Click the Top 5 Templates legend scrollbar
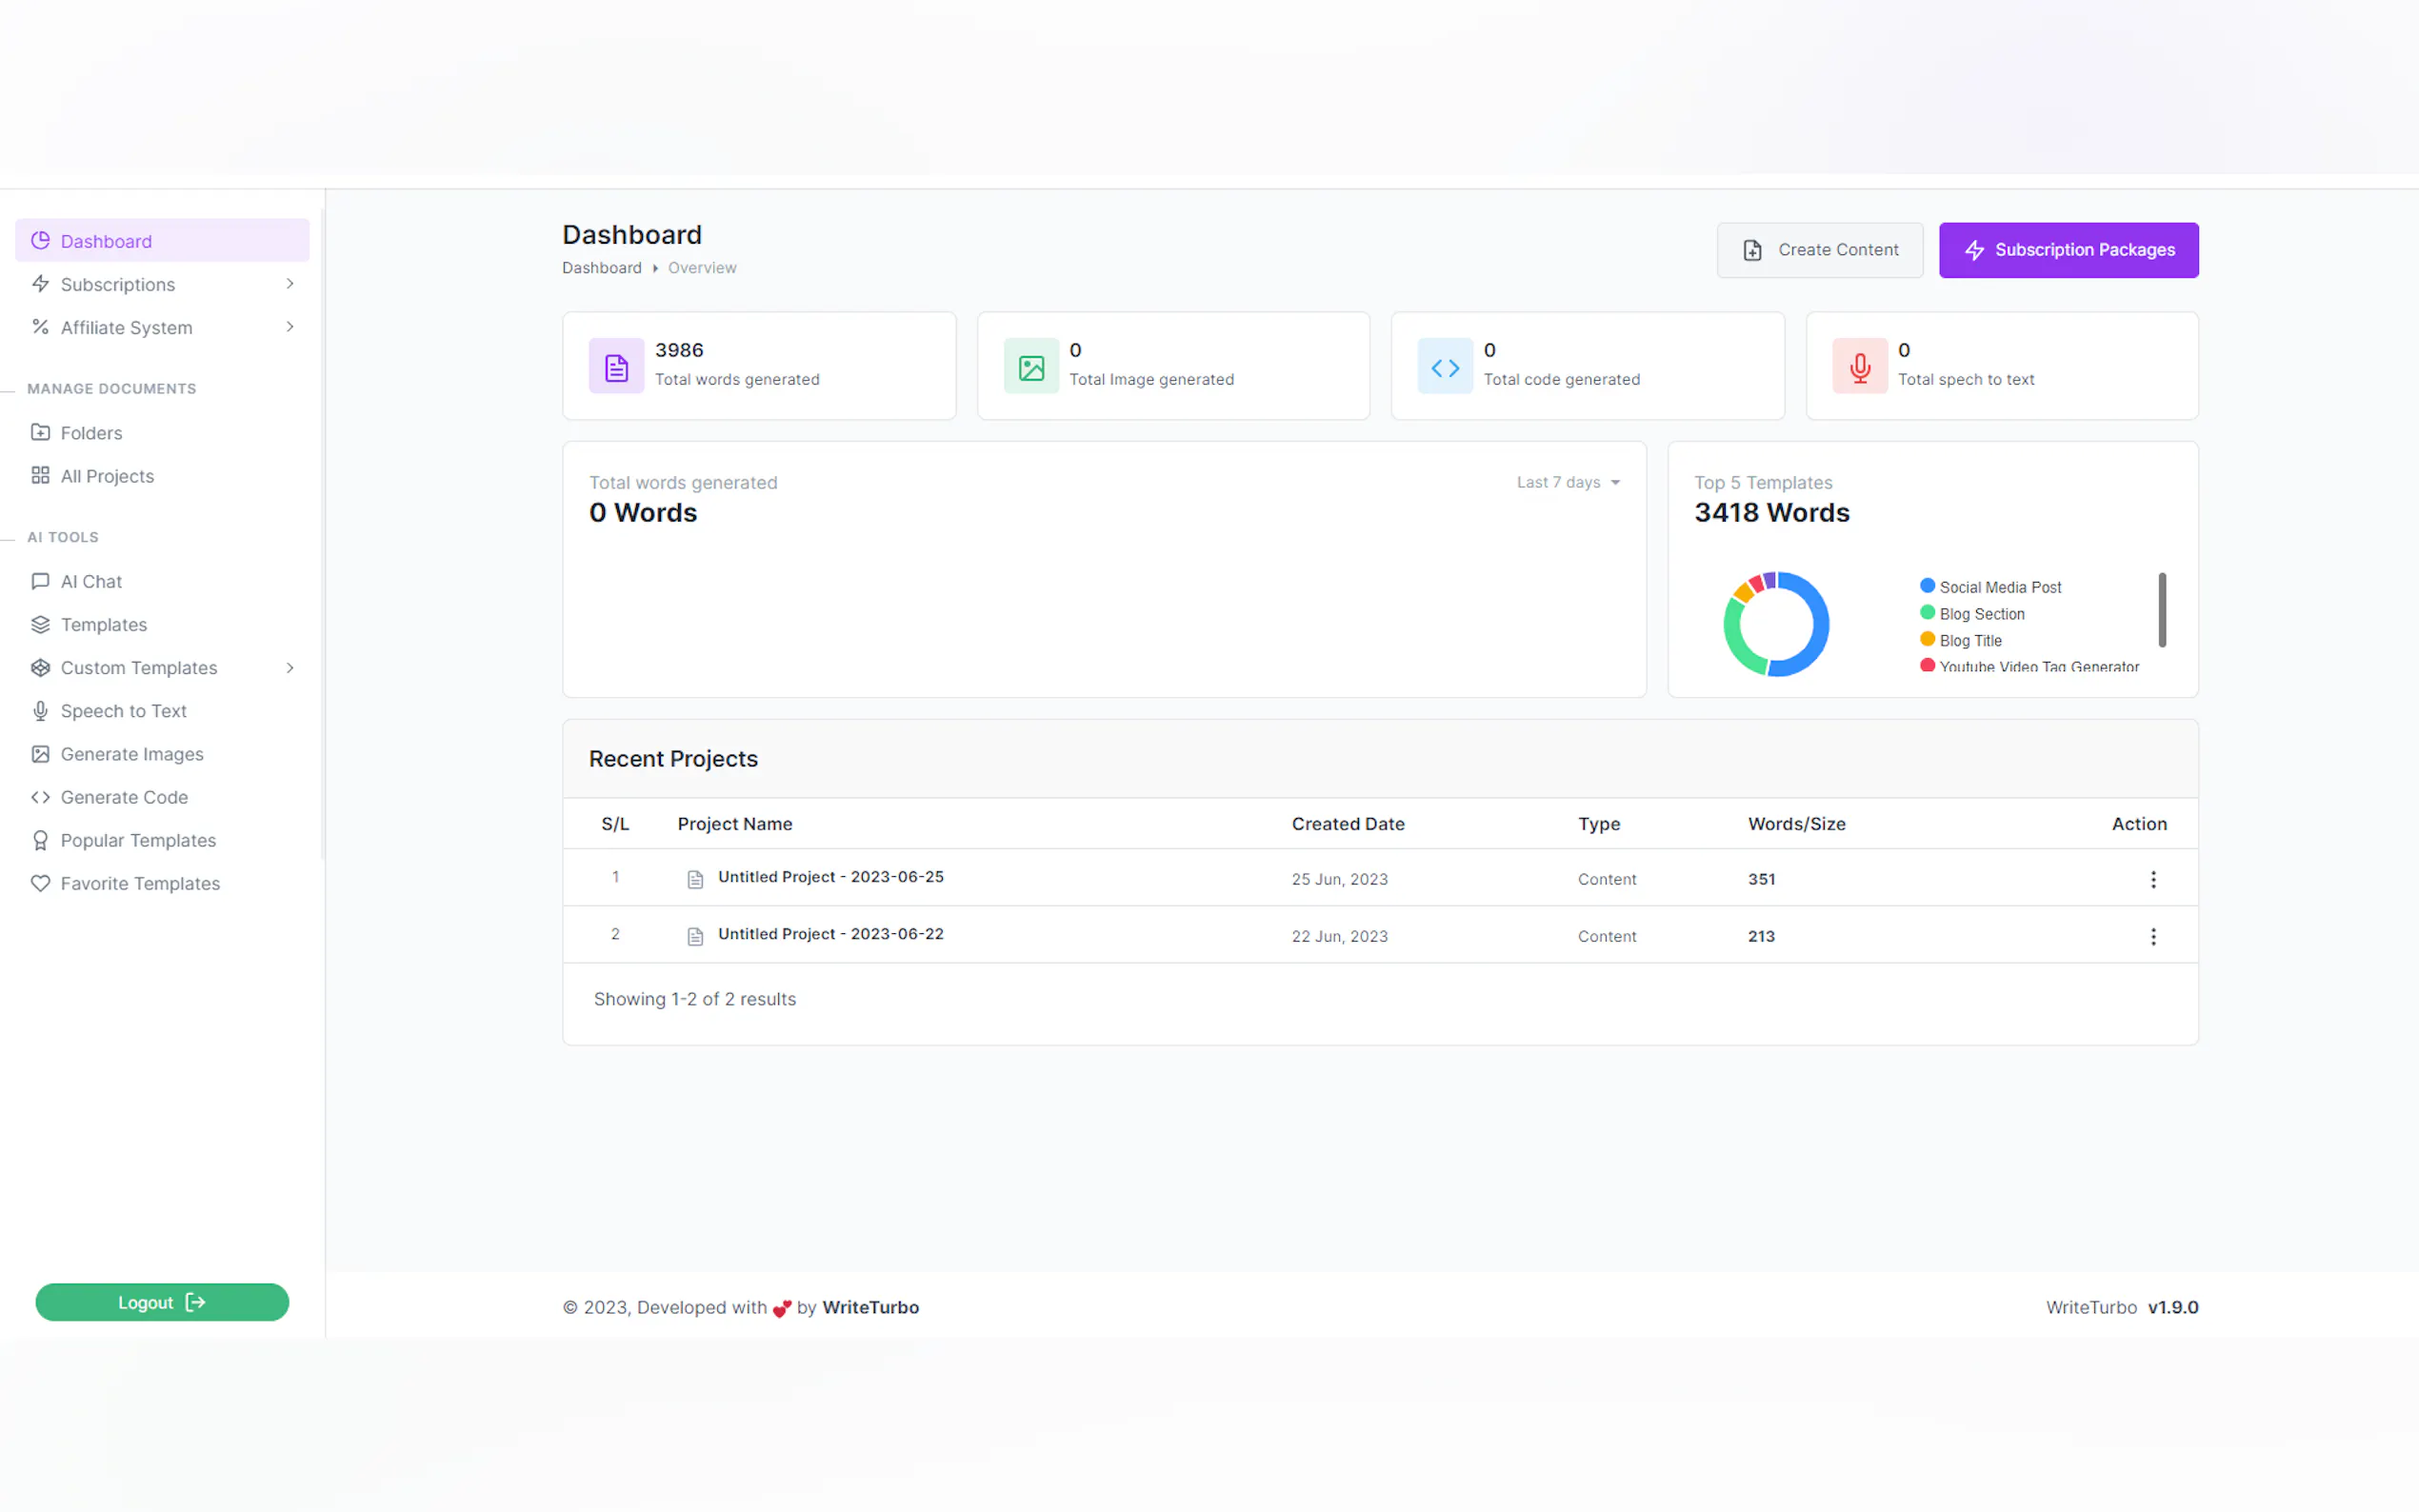This screenshot has width=2419, height=1512. (2161, 609)
